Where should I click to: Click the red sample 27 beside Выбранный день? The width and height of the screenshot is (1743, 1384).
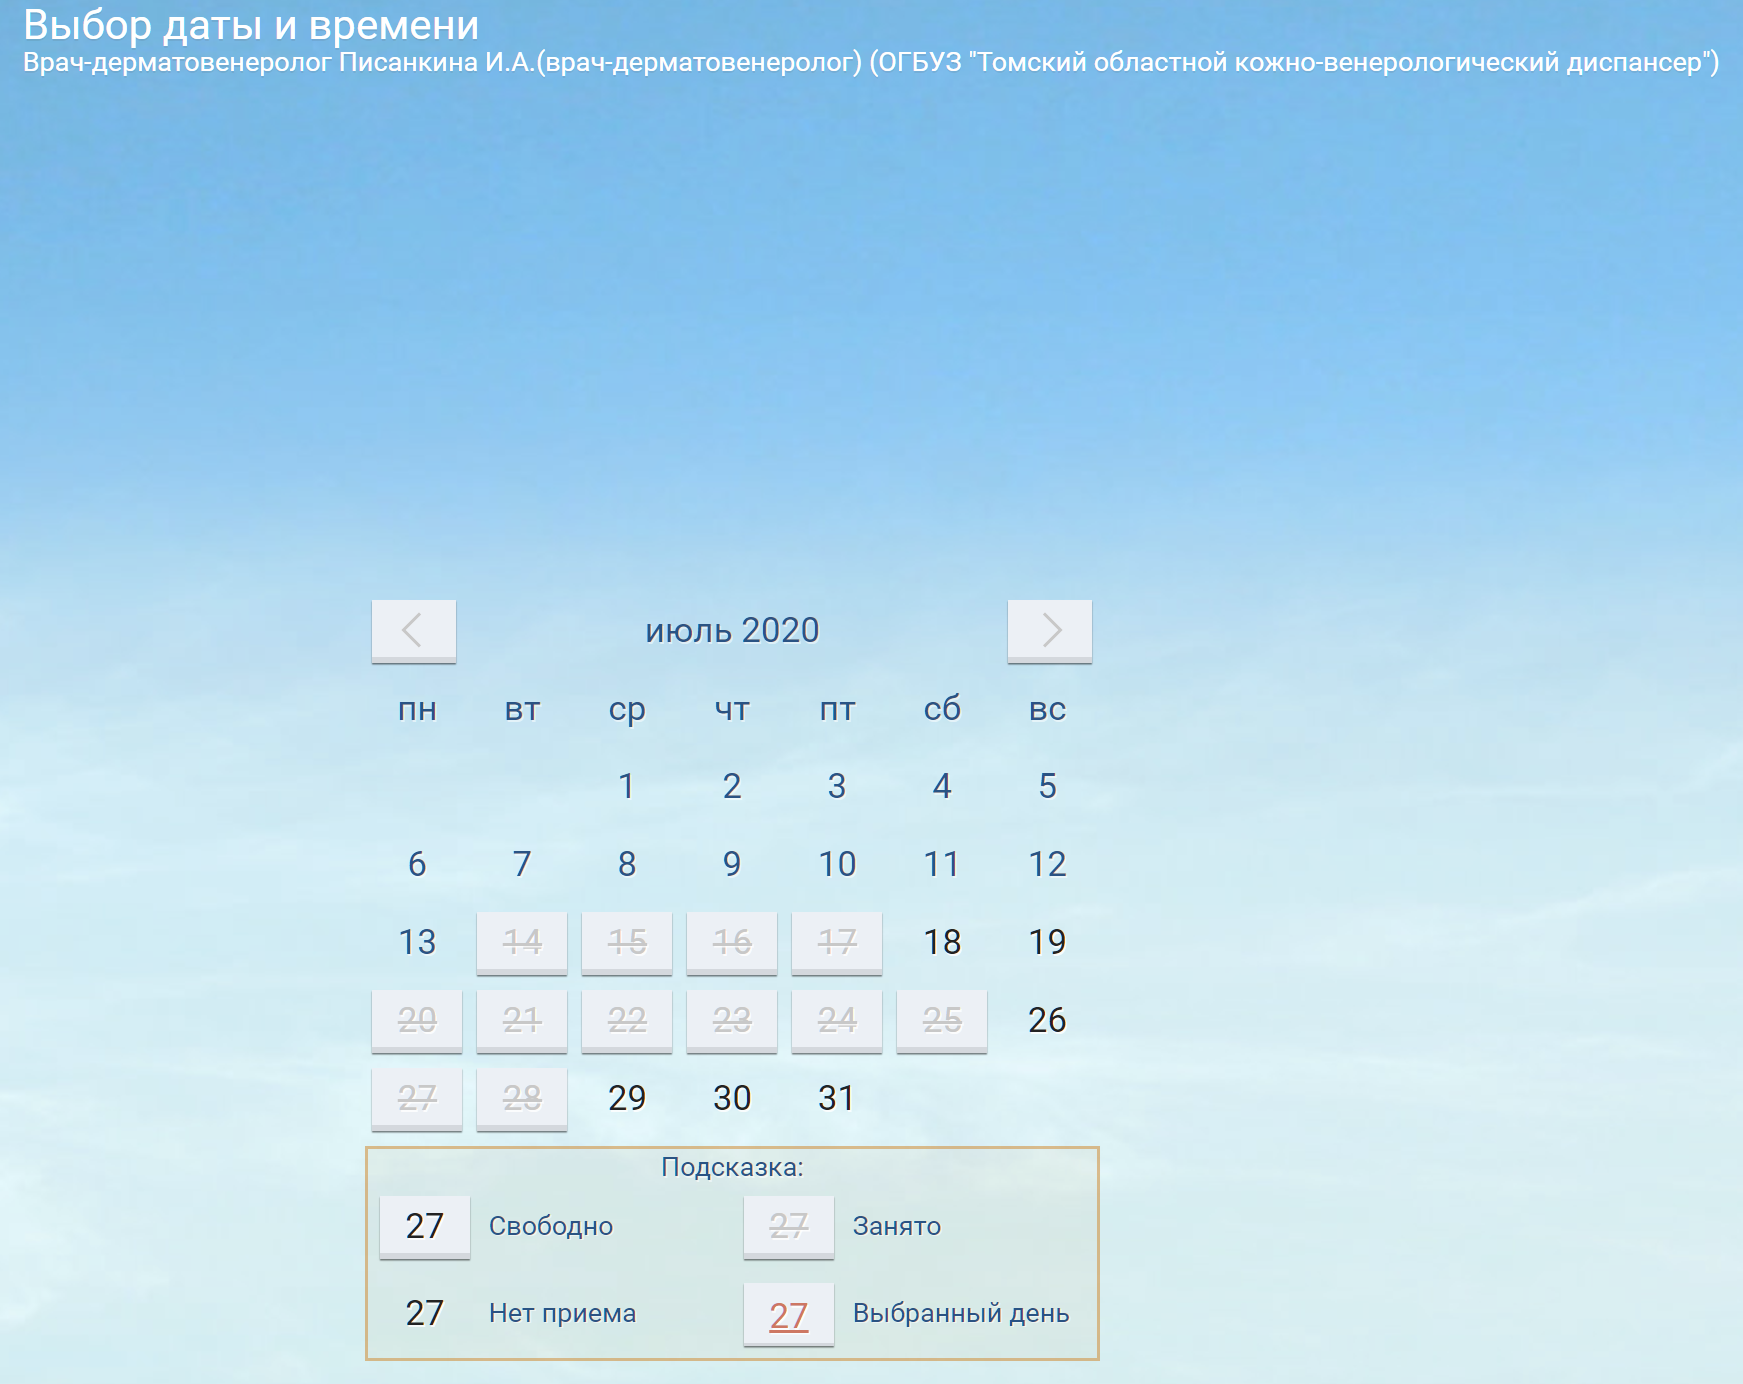point(789,1315)
